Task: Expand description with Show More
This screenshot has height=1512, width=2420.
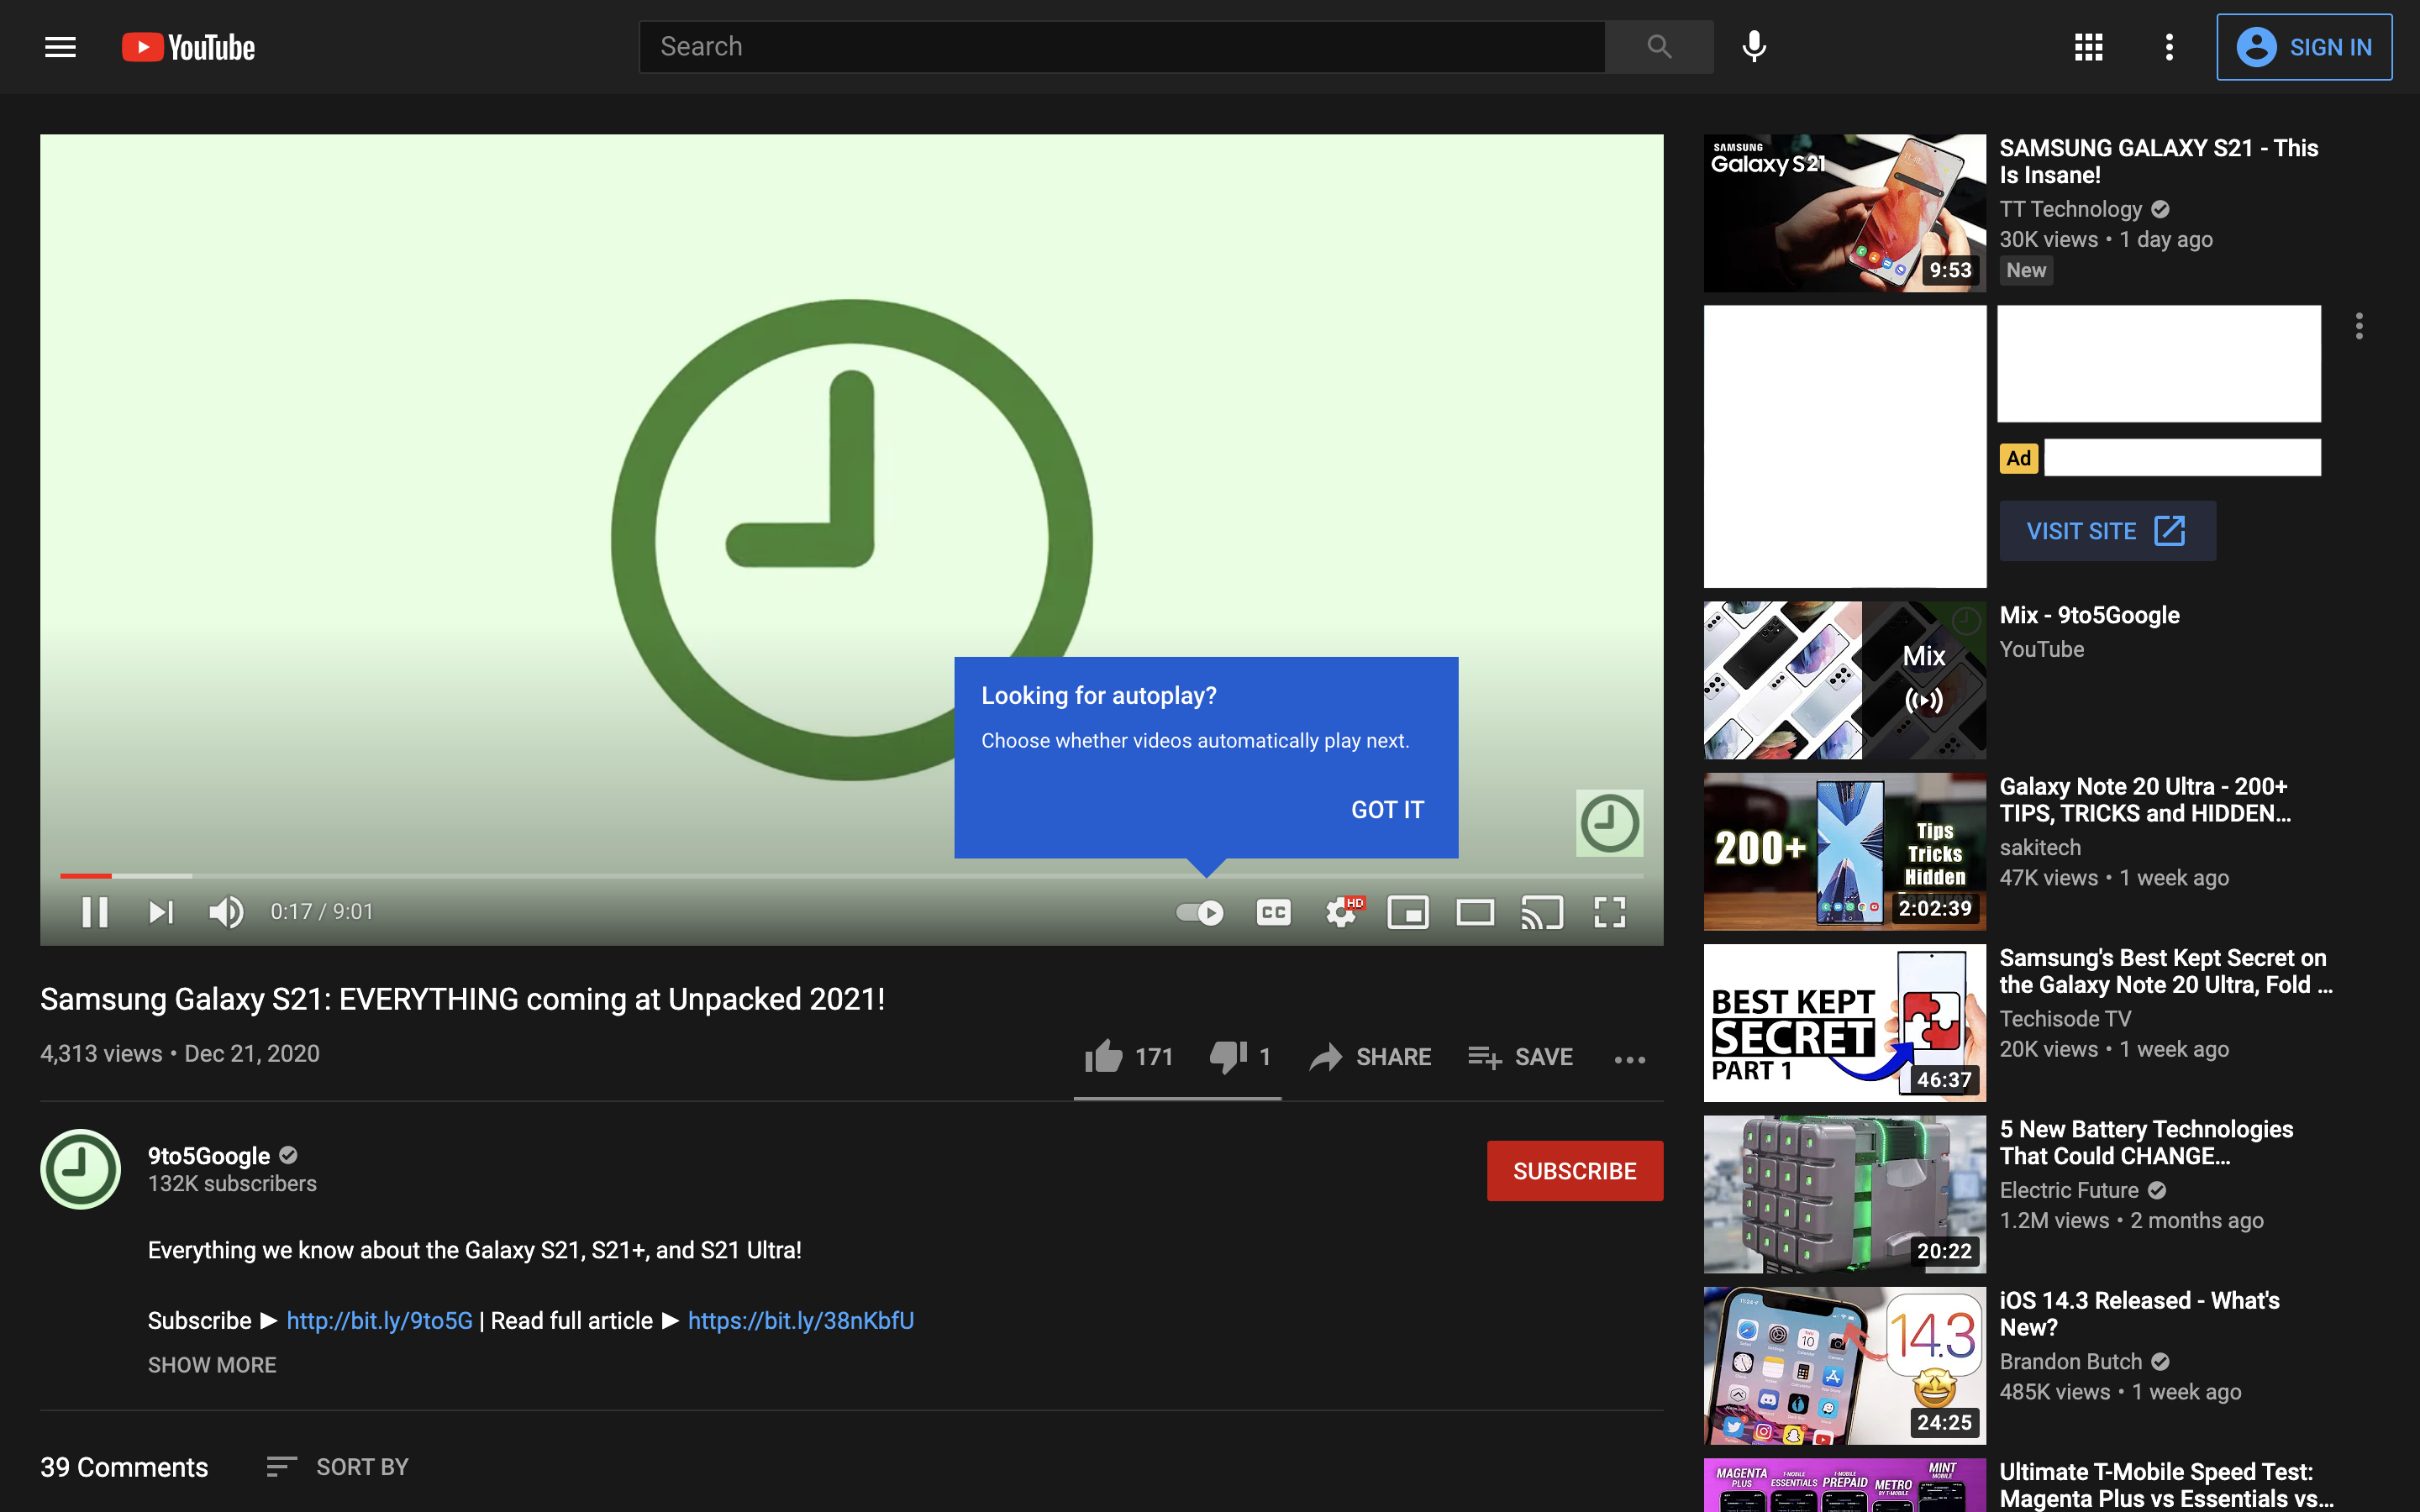Action: [212, 1365]
